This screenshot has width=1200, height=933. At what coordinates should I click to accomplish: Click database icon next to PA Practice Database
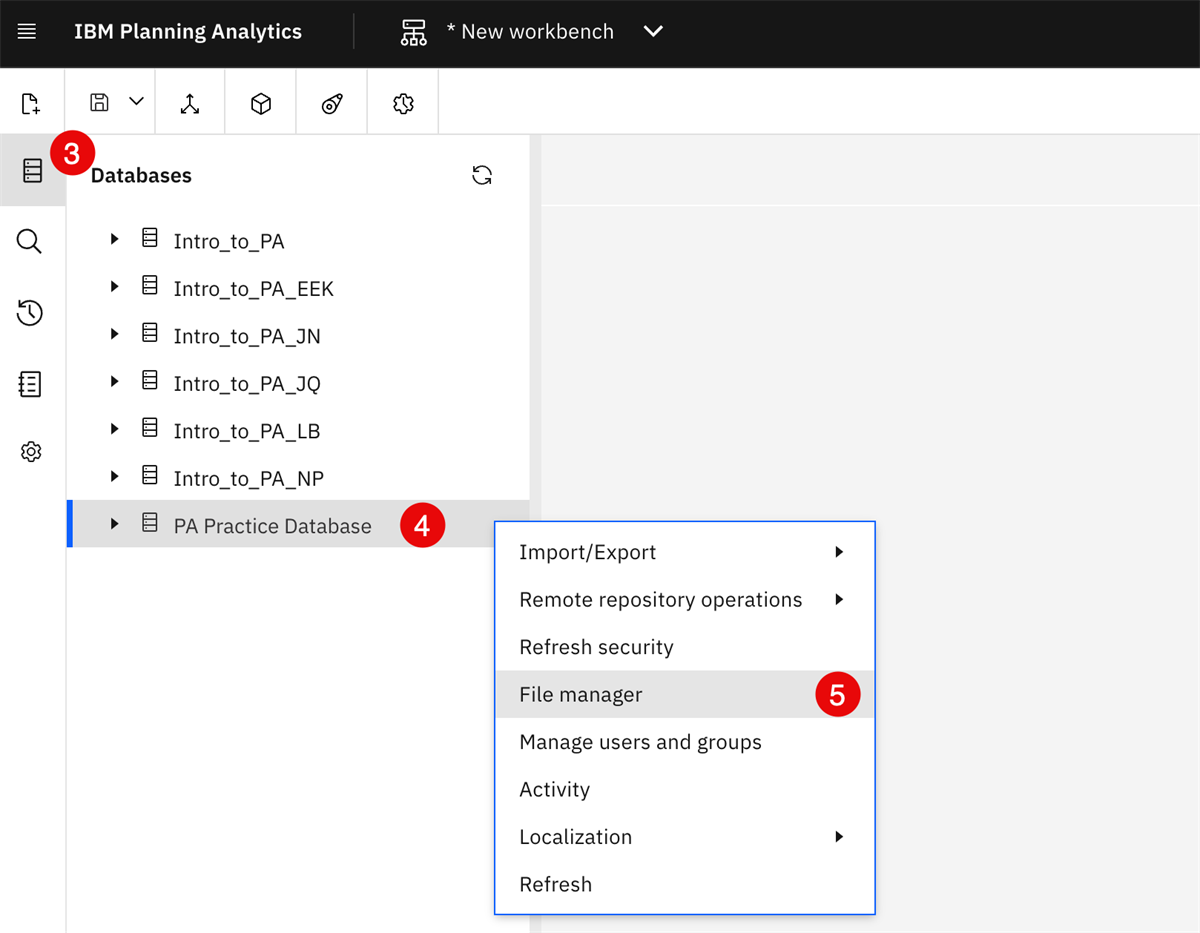150,523
